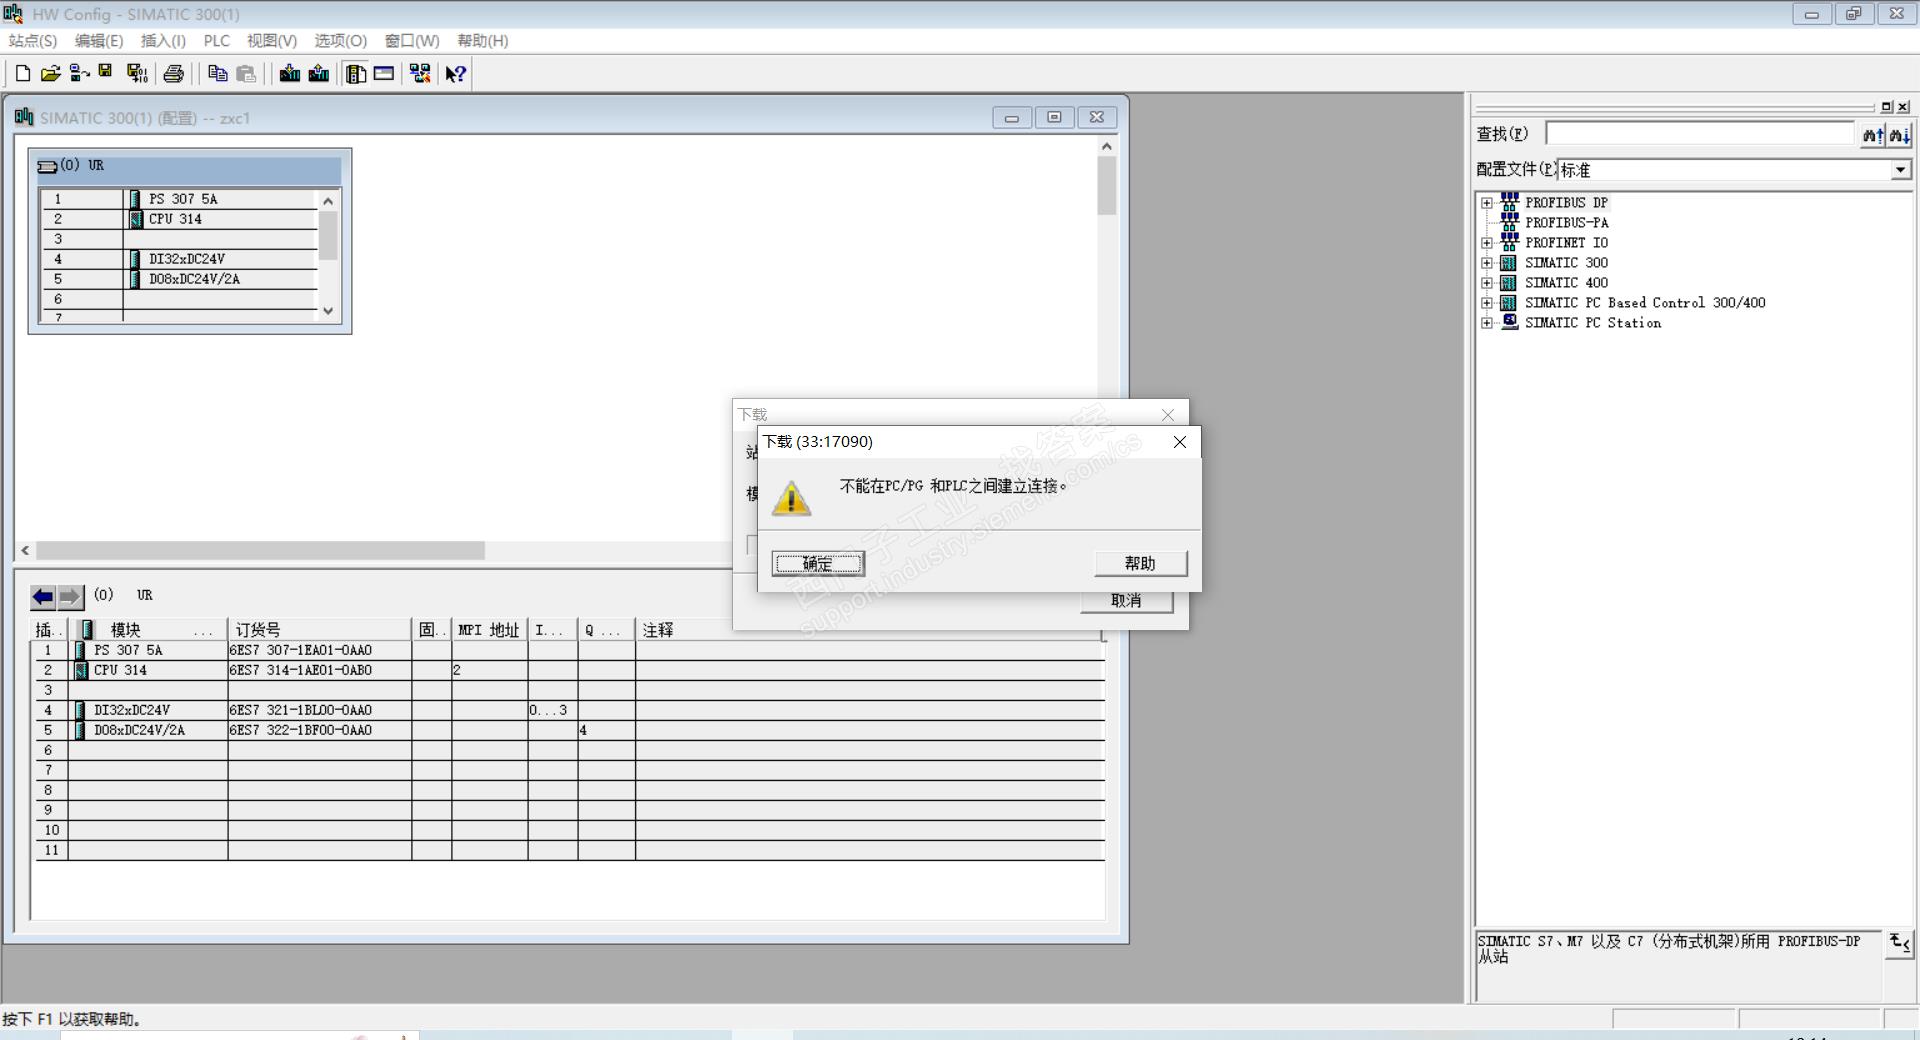Image resolution: width=1920 pixels, height=1040 pixels.
Task: Confirm the error with the 确定 button
Action: (818, 564)
